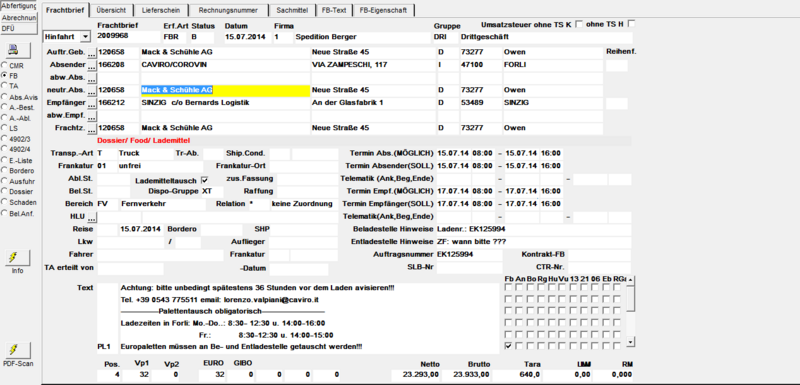Select the CMR radio option
This screenshot has width=800, height=385.
tap(5, 65)
